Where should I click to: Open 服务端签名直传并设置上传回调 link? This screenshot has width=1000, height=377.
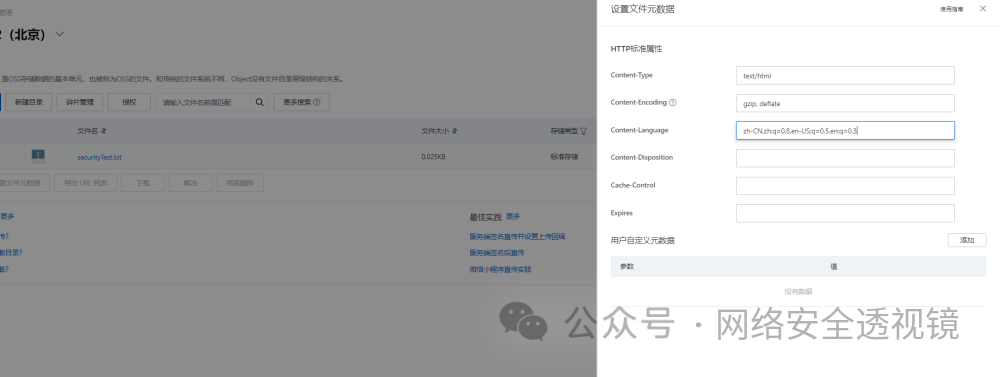(x=517, y=237)
